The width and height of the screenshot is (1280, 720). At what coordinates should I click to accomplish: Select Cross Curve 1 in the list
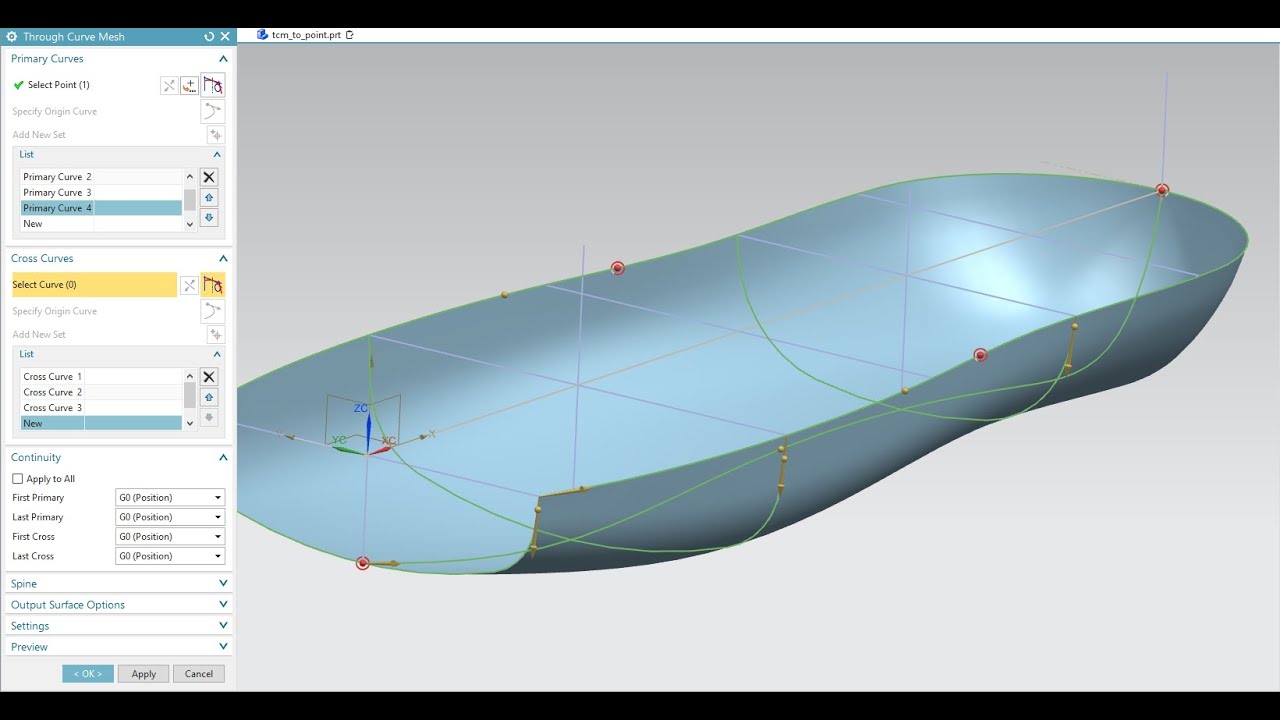(x=101, y=377)
